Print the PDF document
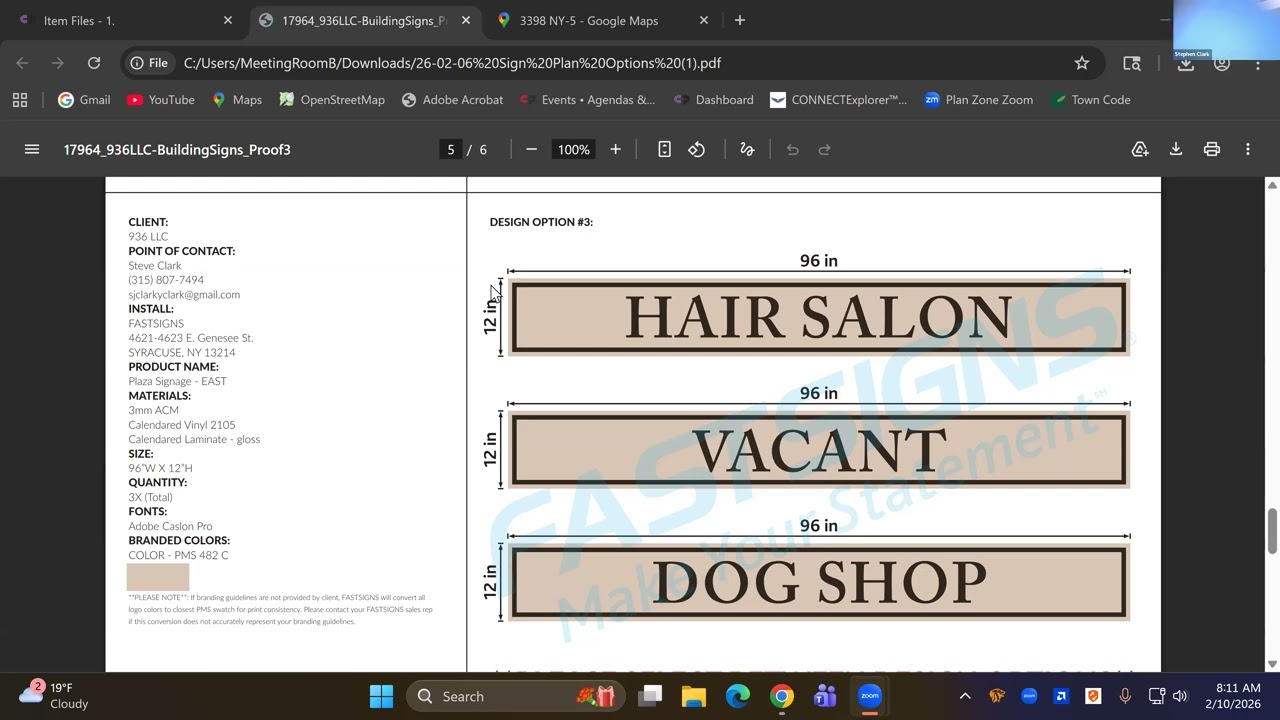1280x720 pixels. 1212,149
